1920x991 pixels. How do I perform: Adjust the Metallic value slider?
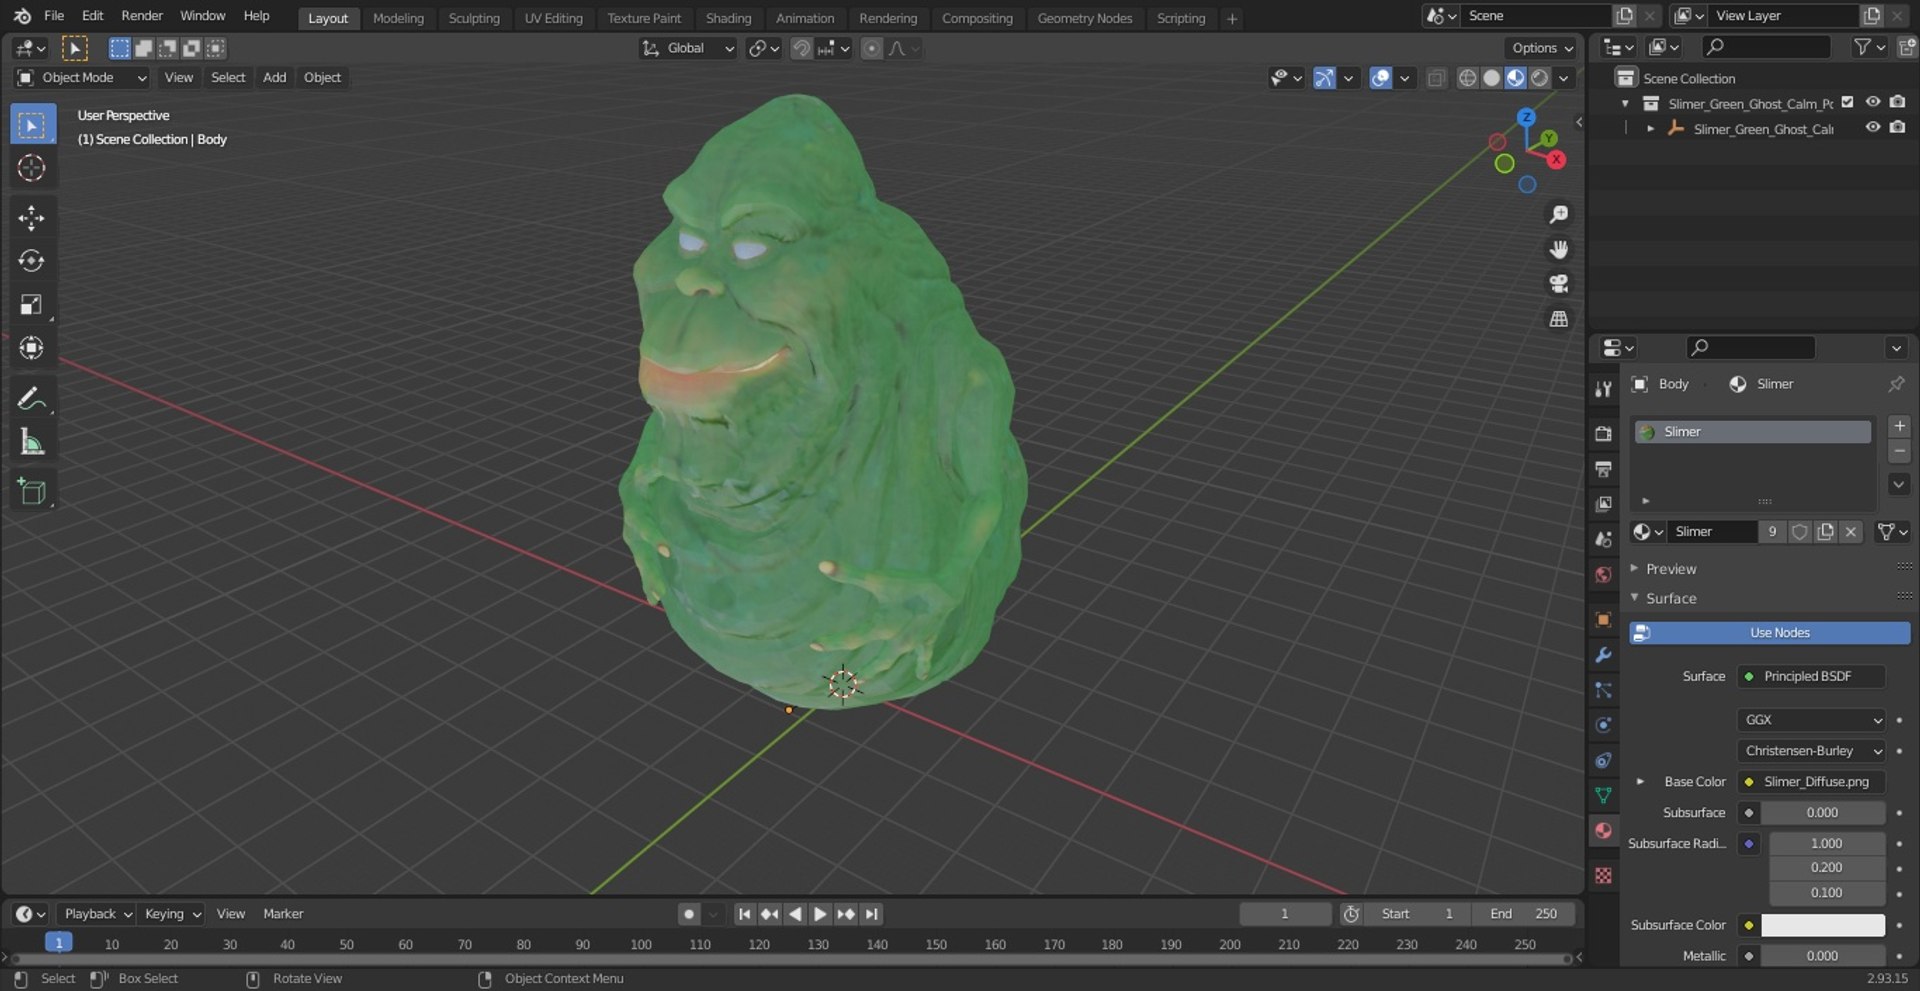[1822, 956]
